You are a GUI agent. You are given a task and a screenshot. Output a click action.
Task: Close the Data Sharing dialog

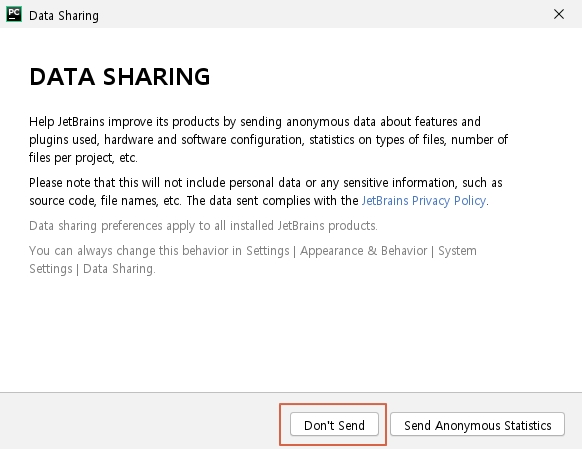click(559, 14)
